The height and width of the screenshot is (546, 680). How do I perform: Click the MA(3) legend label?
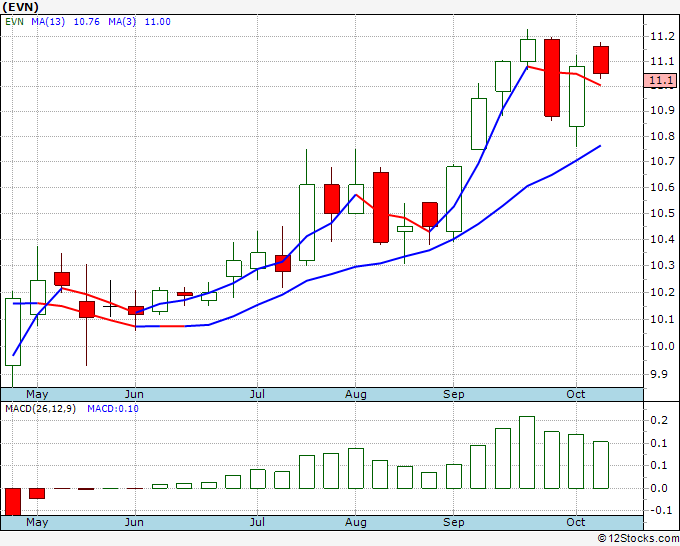122,22
